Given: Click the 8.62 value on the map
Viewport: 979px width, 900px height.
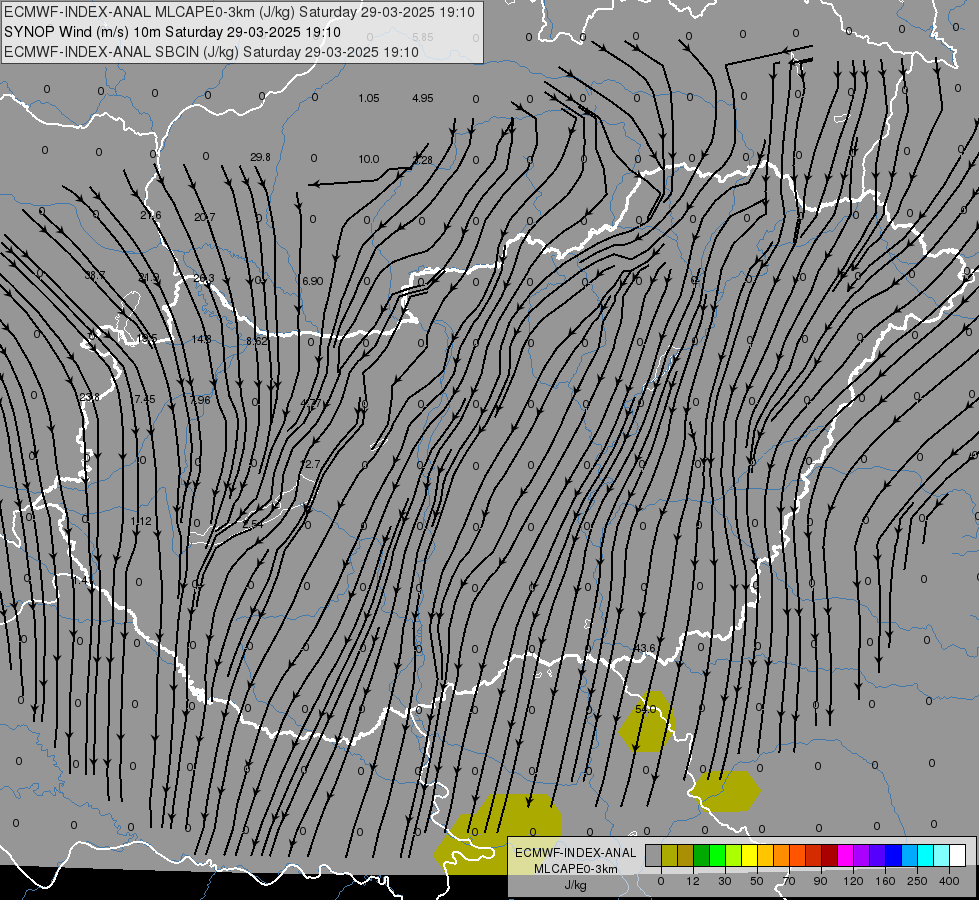Looking at the screenshot, I should coord(257,341).
